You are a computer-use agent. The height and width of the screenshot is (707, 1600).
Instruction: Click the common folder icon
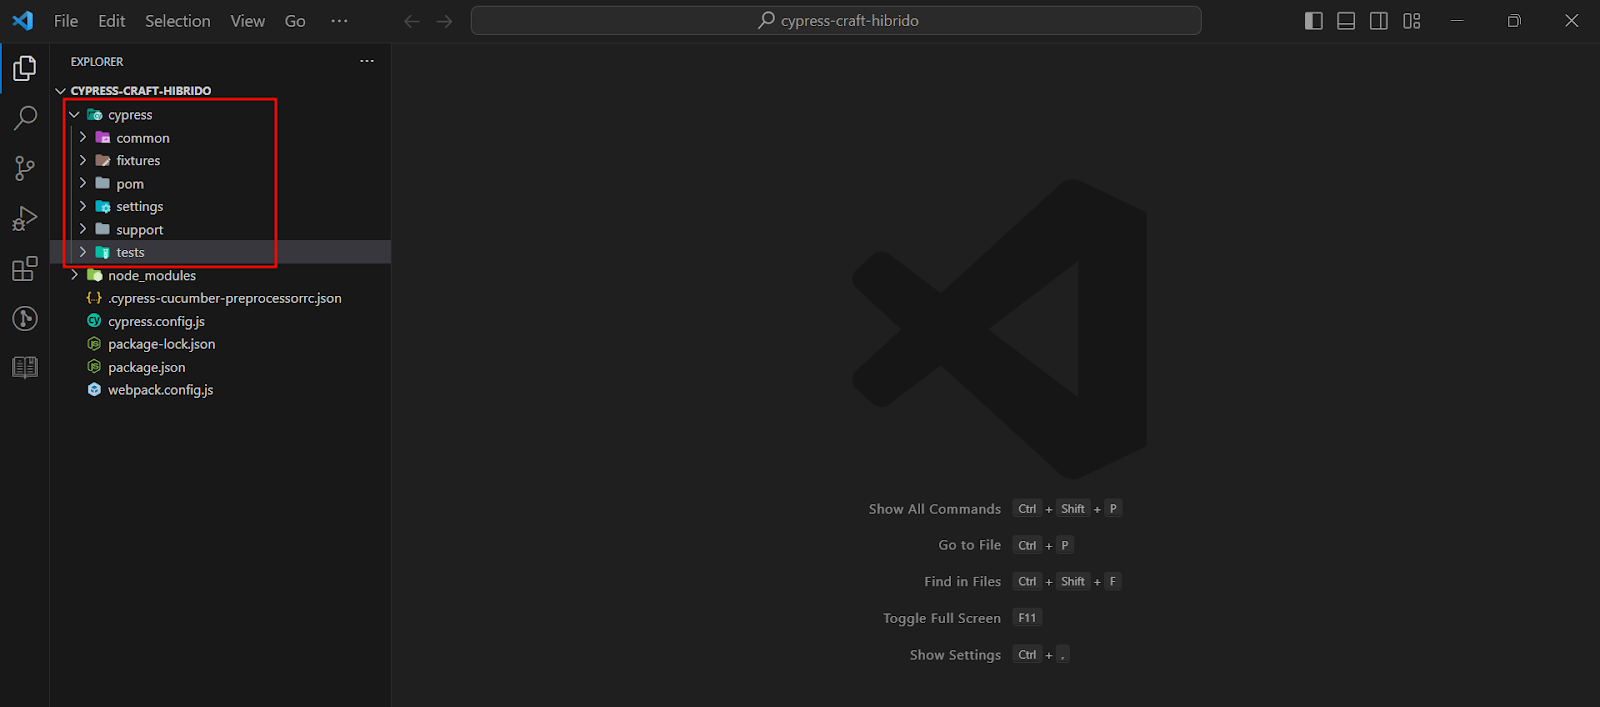coord(103,138)
